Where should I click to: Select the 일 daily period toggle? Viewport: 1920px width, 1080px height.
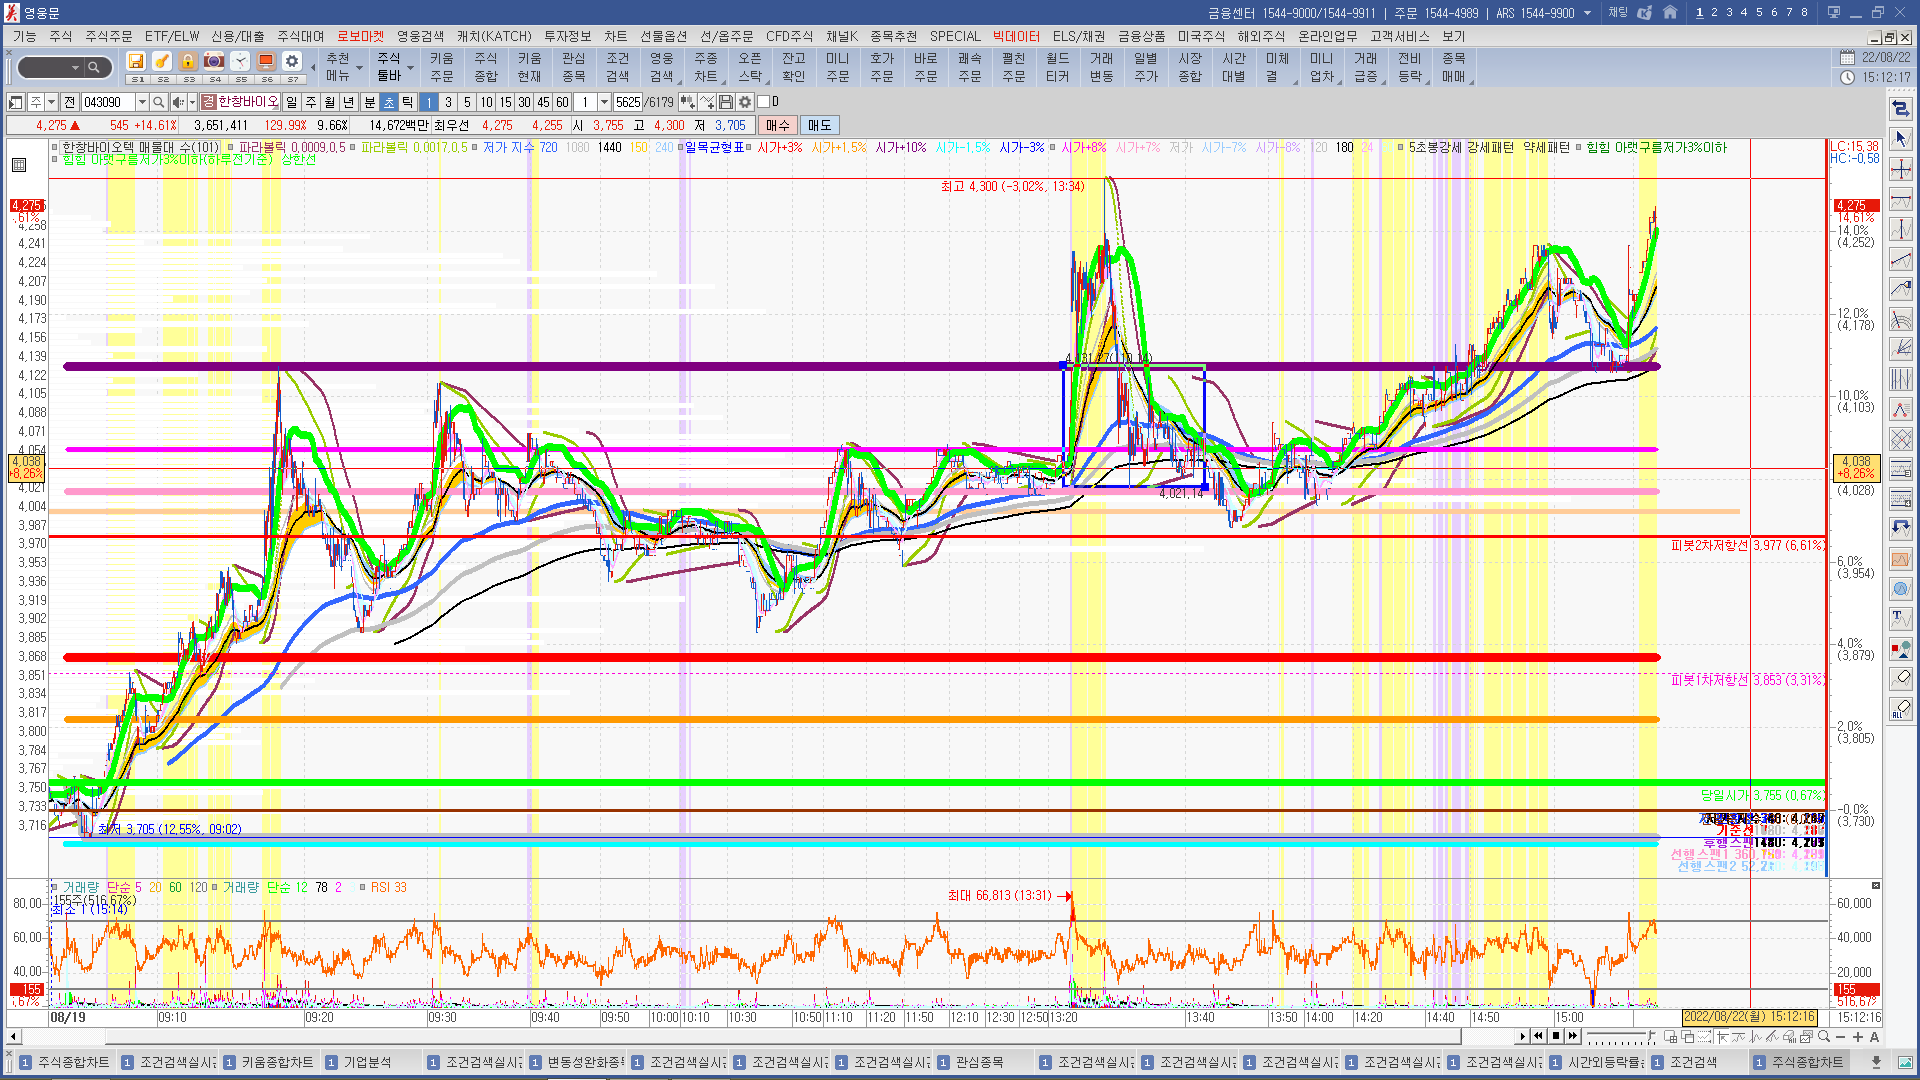pyautogui.click(x=292, y=102)
